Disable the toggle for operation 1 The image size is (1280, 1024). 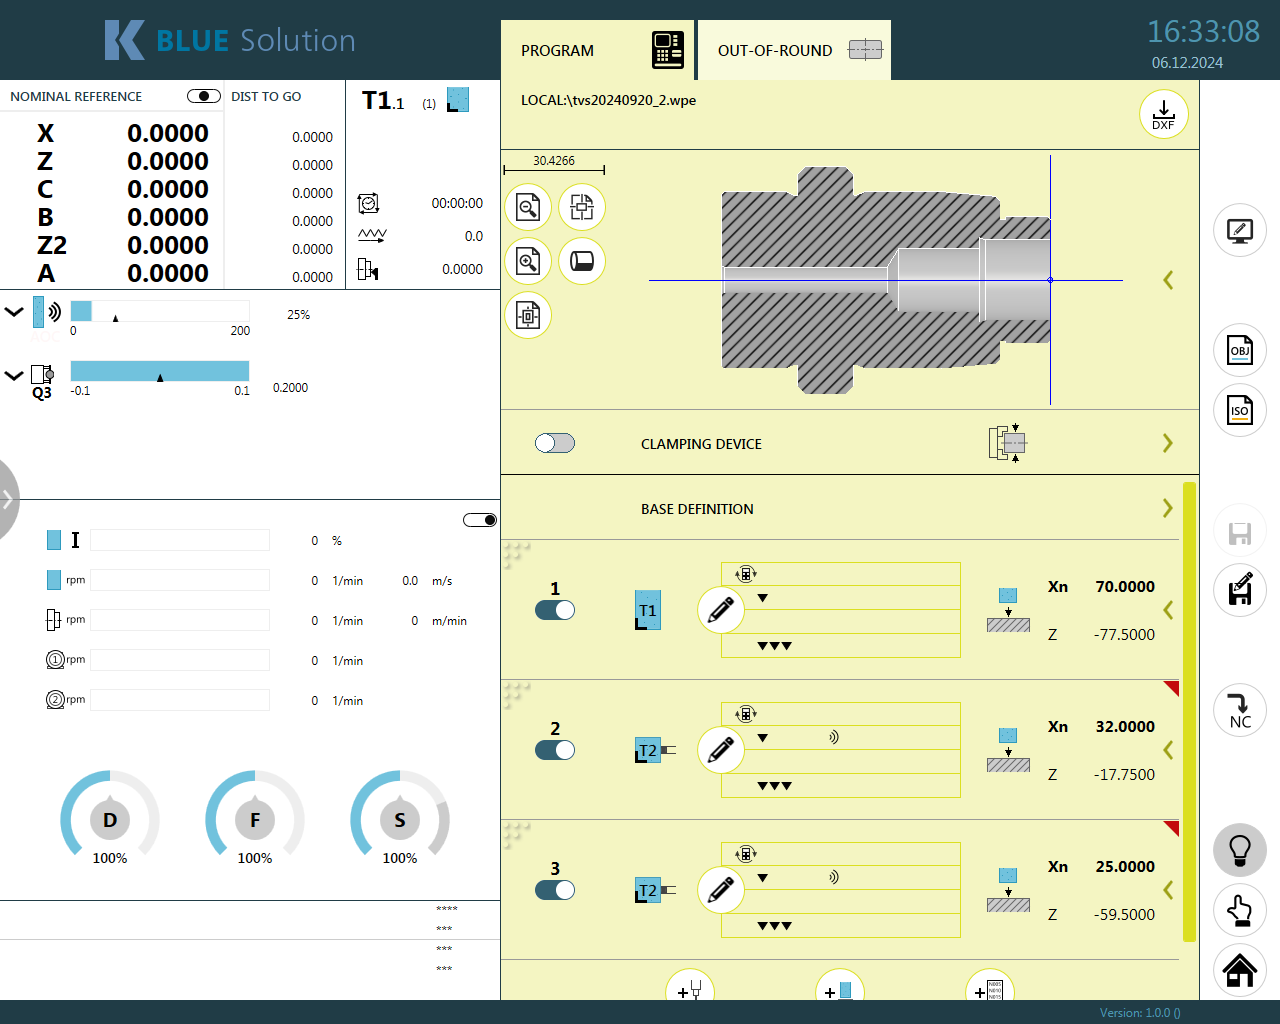point(555,610)
